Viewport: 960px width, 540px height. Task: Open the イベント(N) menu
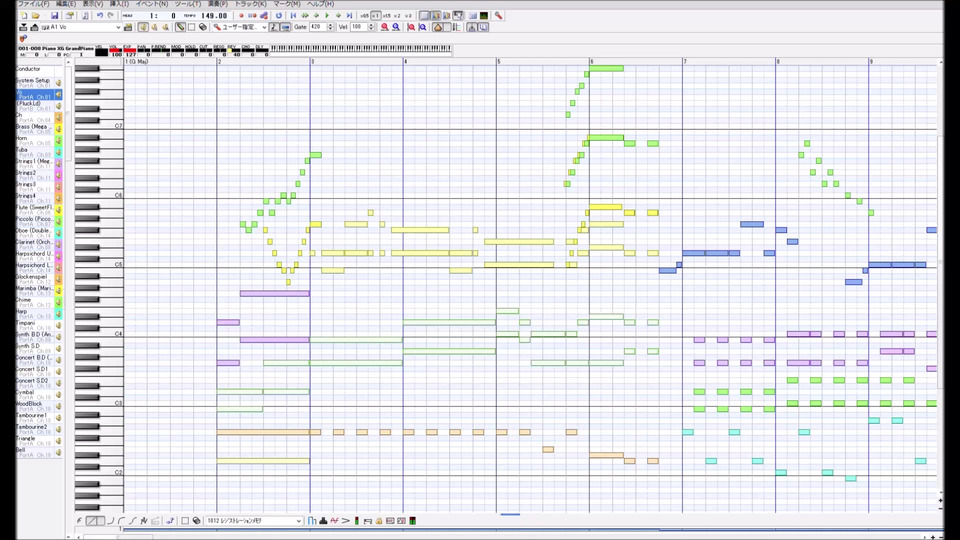click(151, 4)
